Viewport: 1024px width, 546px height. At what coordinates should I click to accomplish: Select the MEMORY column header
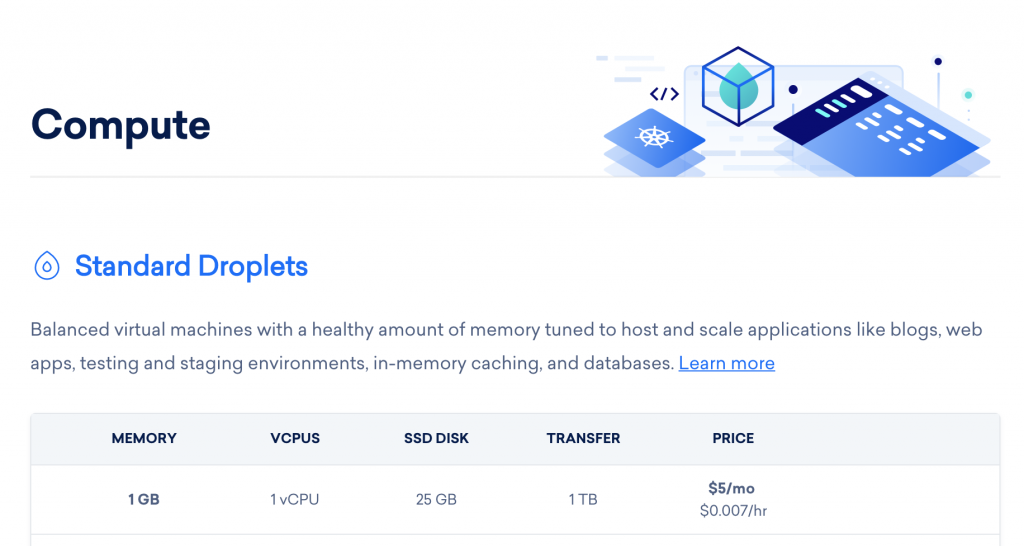tap(144, 438)
